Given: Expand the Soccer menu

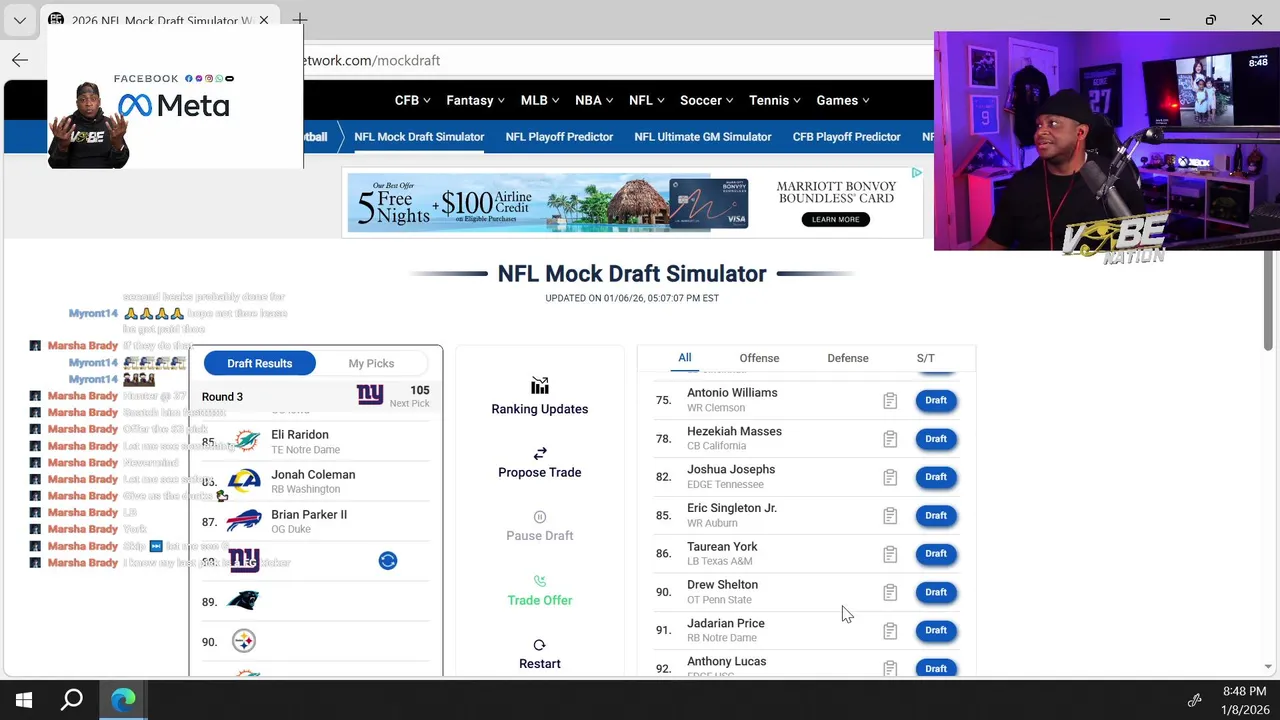Looking at the screenshot, I should 706,100.
